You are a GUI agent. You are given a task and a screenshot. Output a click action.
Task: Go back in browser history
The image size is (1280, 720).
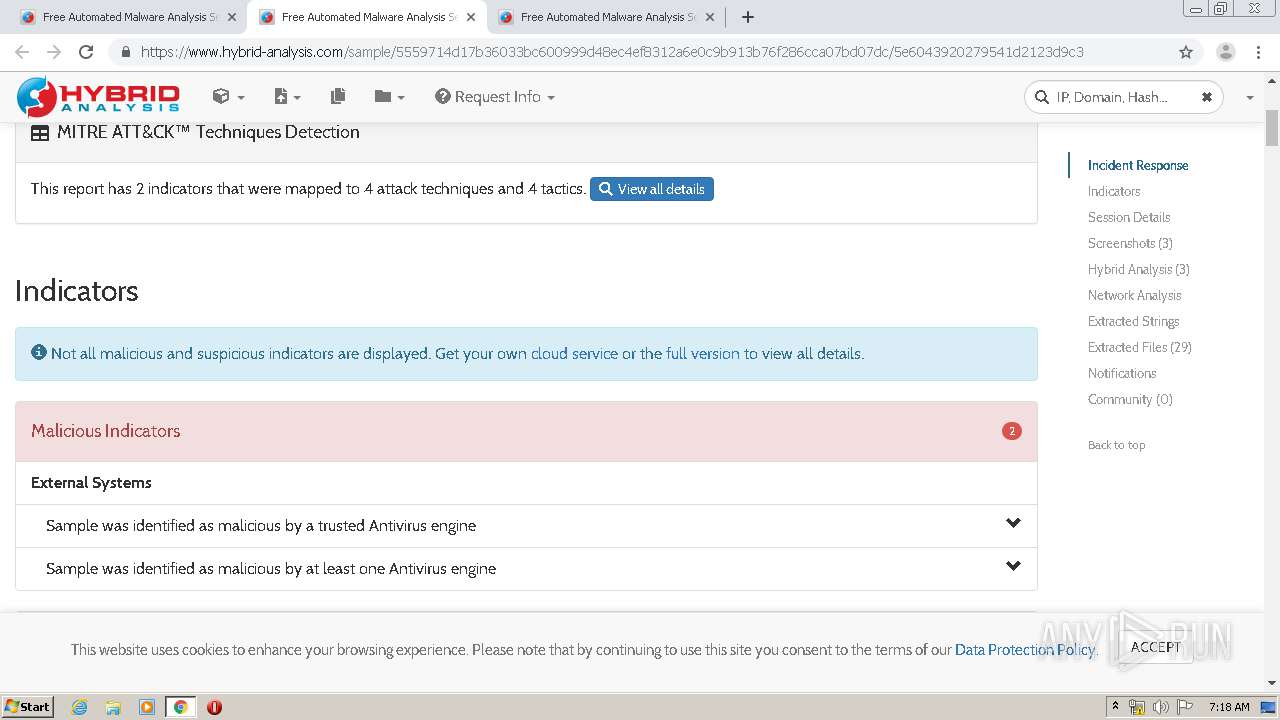(22, 52)
